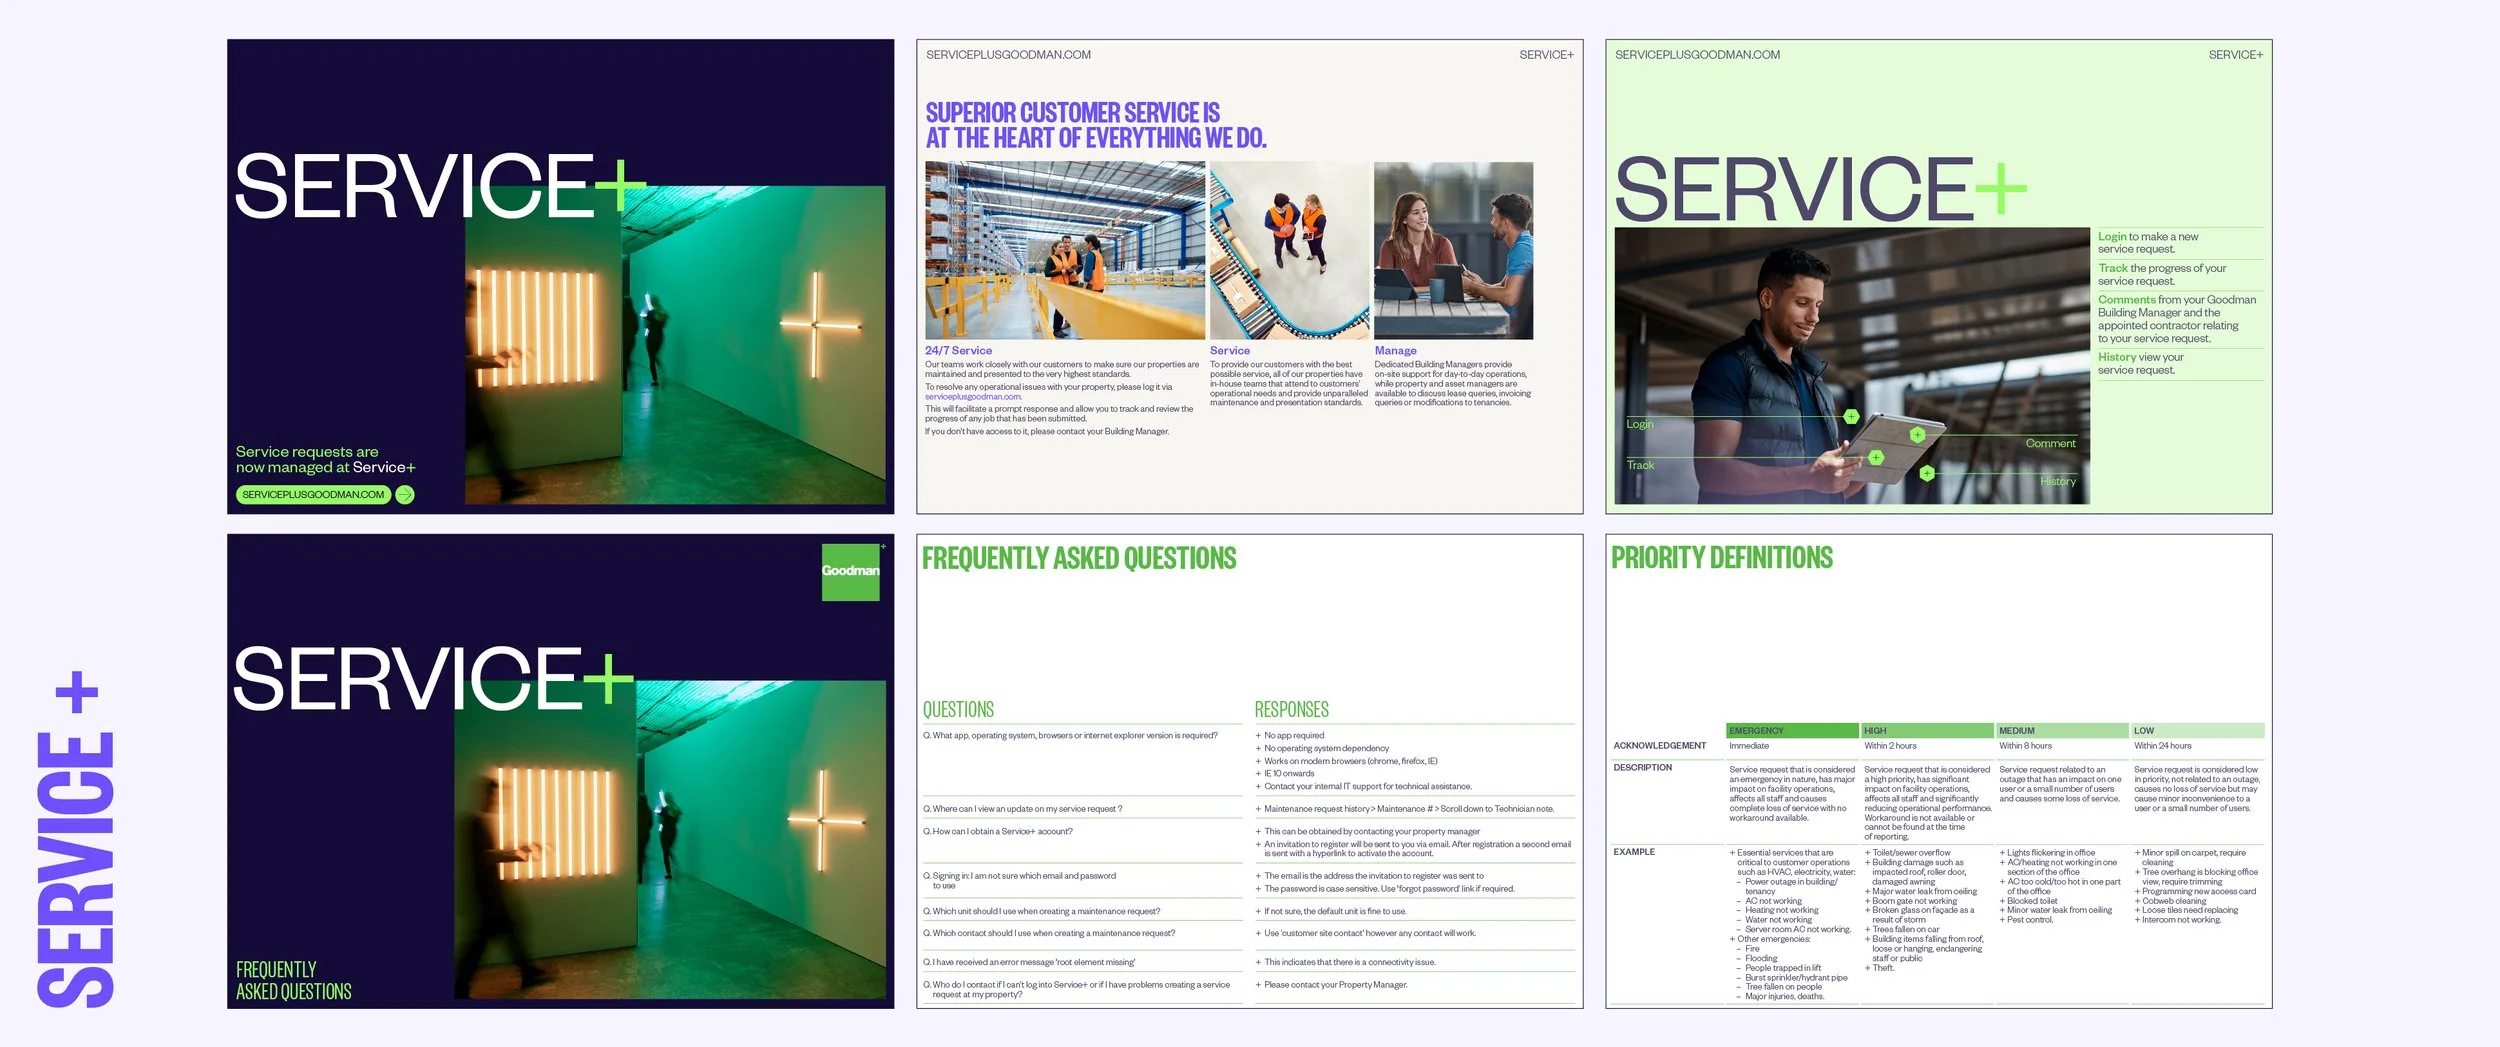Select the Comment plus marker on the tablet photo
The width and height of the screenshot is (2500, 1047).
click(x=1918, y=435)
